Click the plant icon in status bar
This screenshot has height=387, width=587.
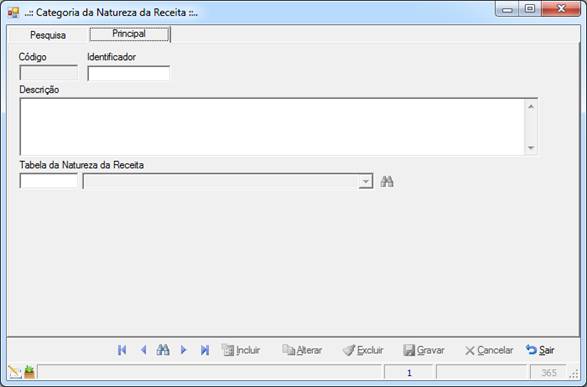coord(29,372)
